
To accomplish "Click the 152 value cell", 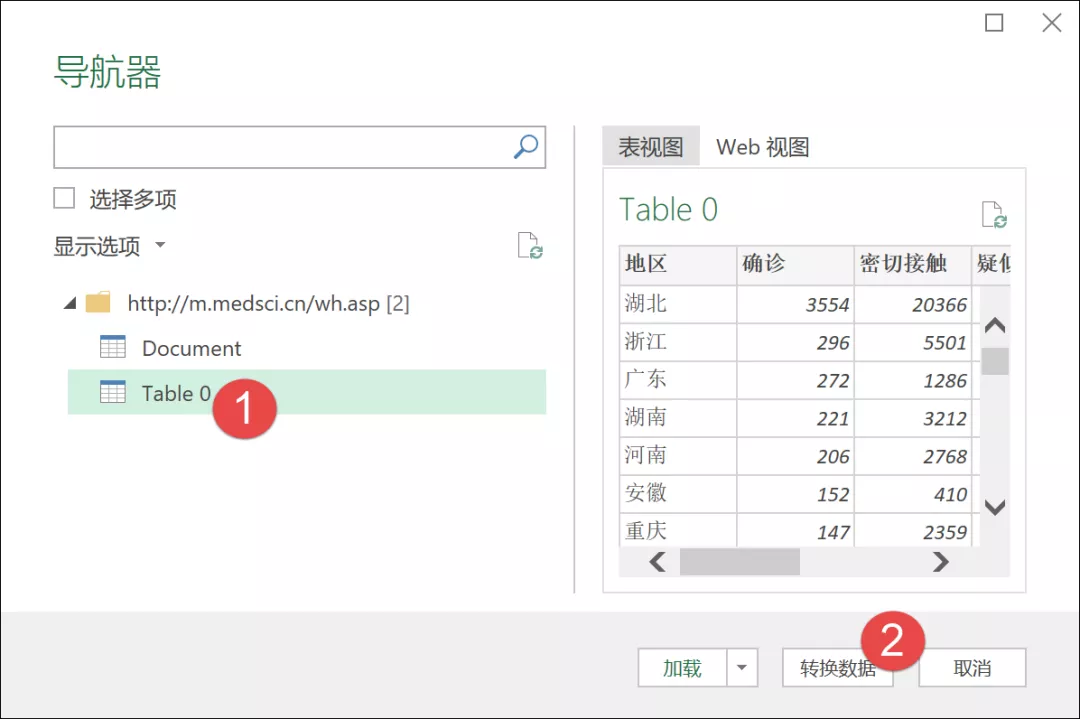I will (x=795, y=493).
